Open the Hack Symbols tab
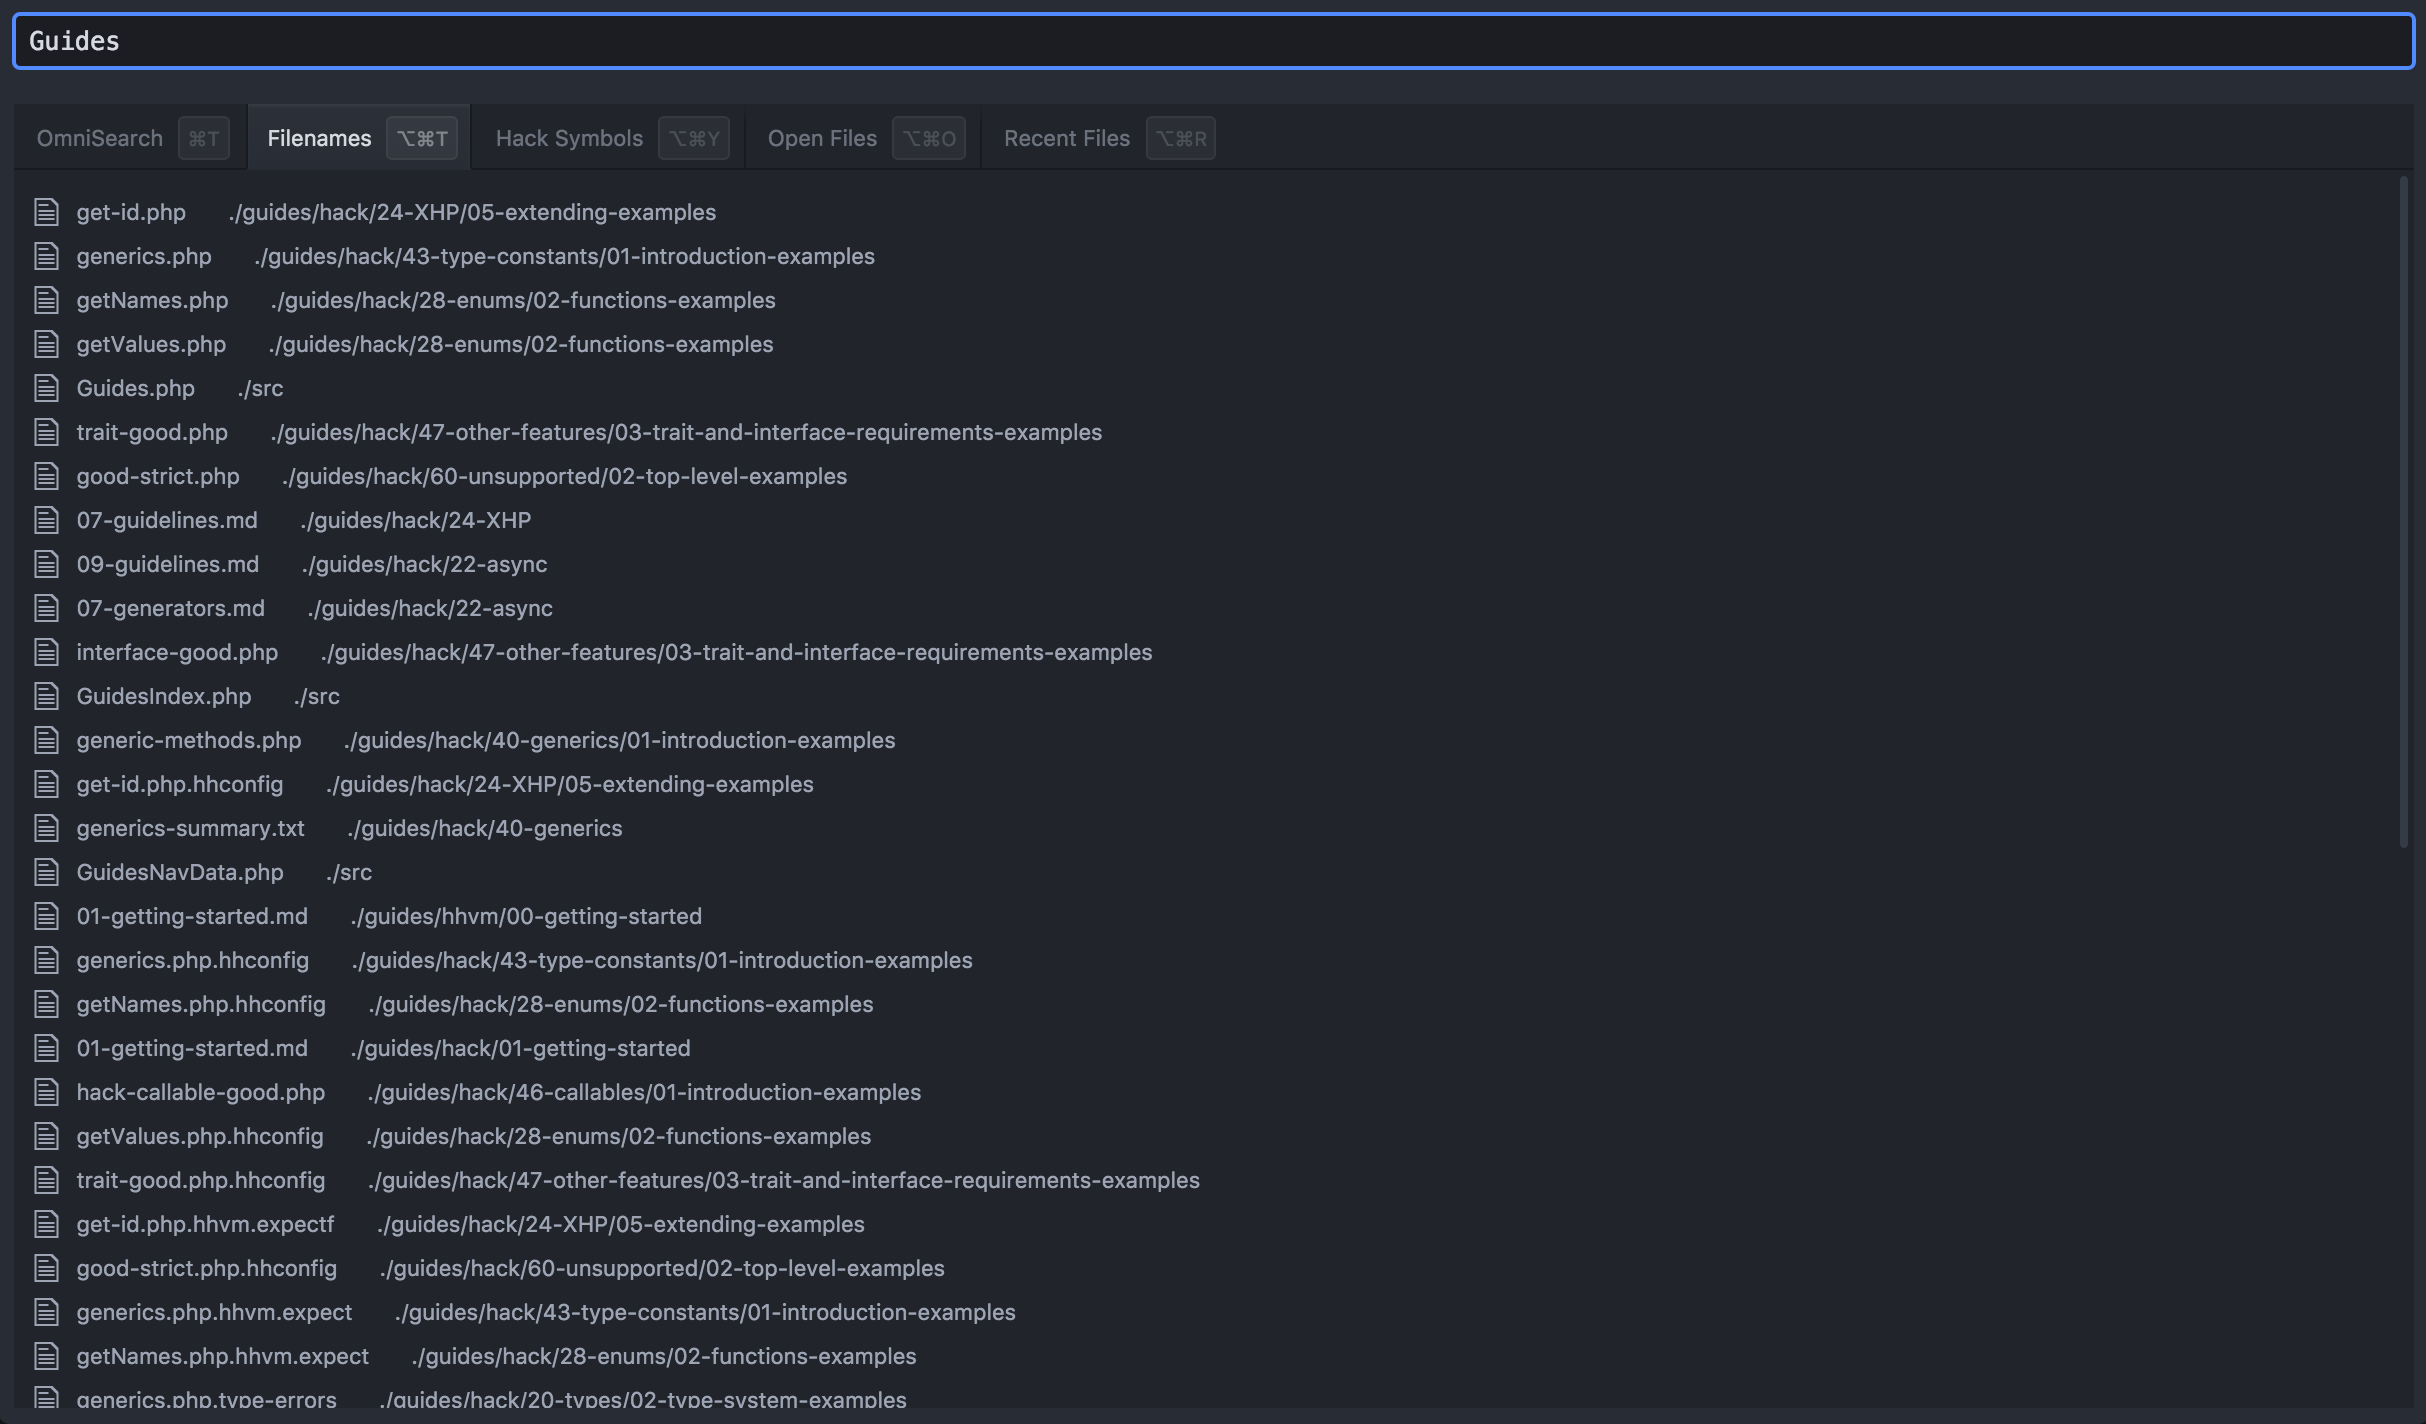 coord(609,138)
